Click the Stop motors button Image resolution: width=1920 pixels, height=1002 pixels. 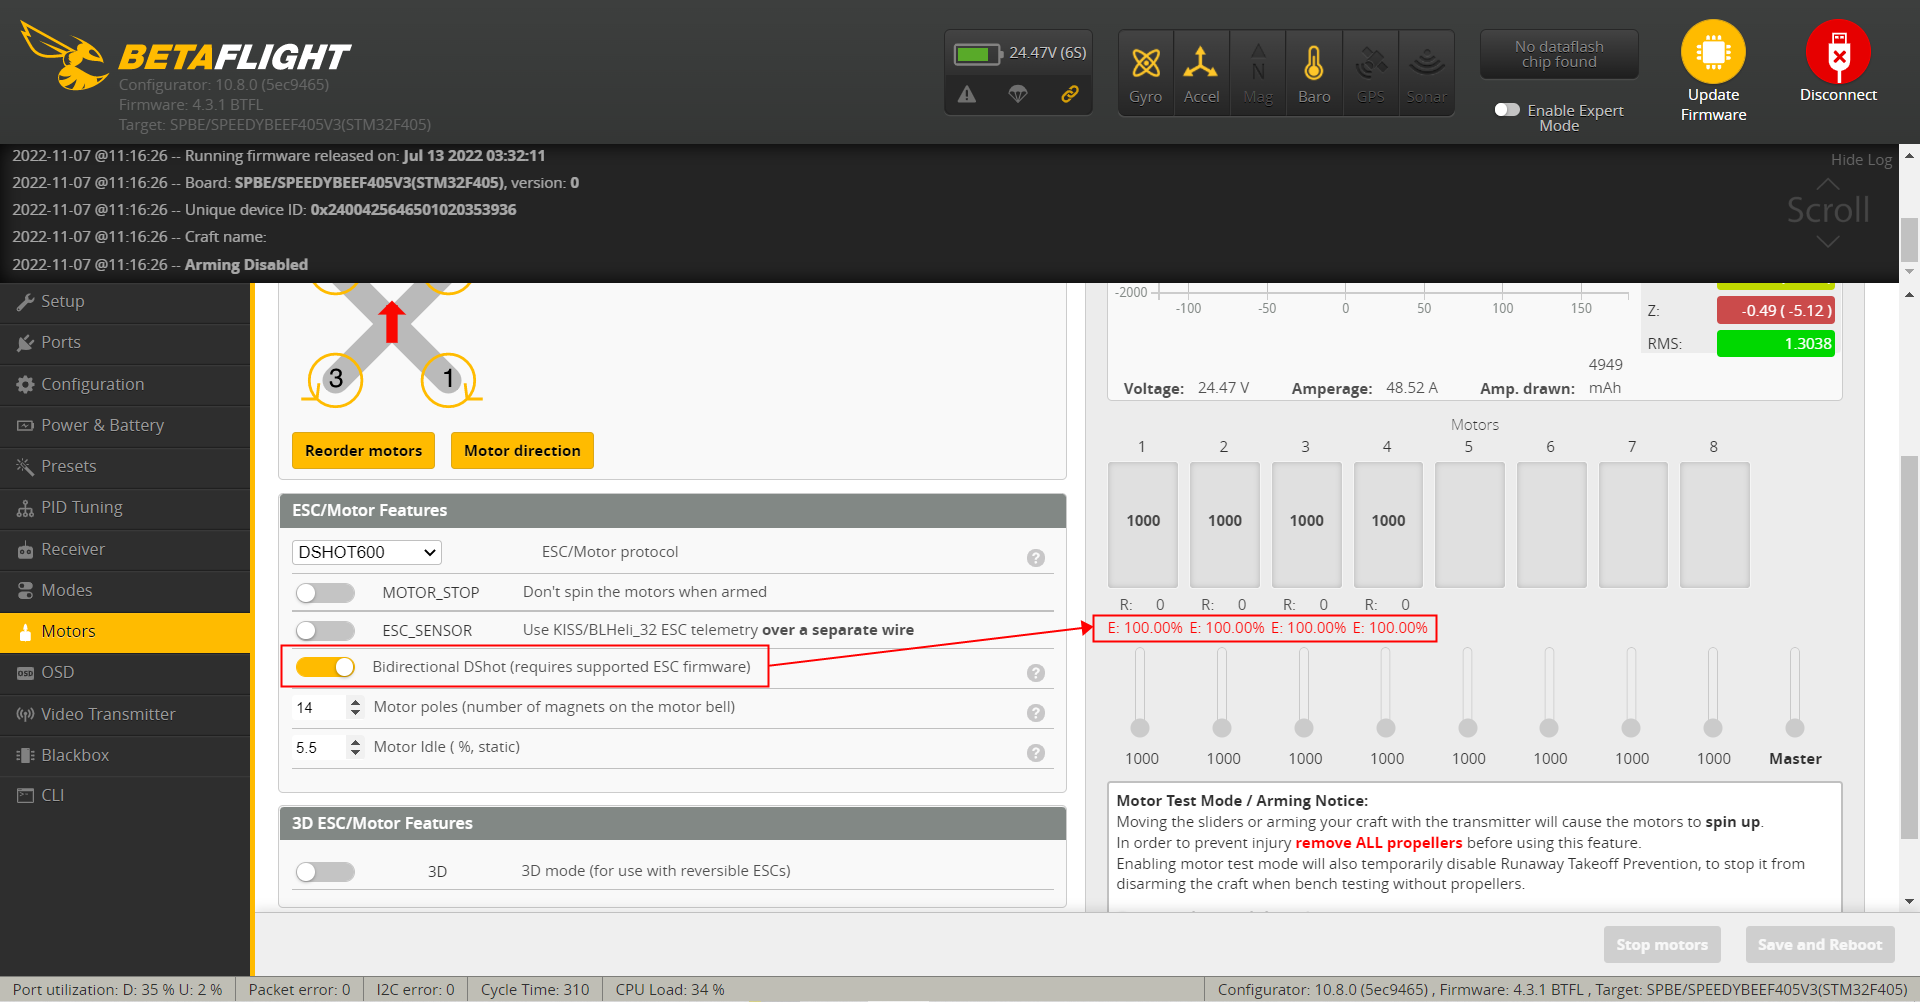(1662, 945)
